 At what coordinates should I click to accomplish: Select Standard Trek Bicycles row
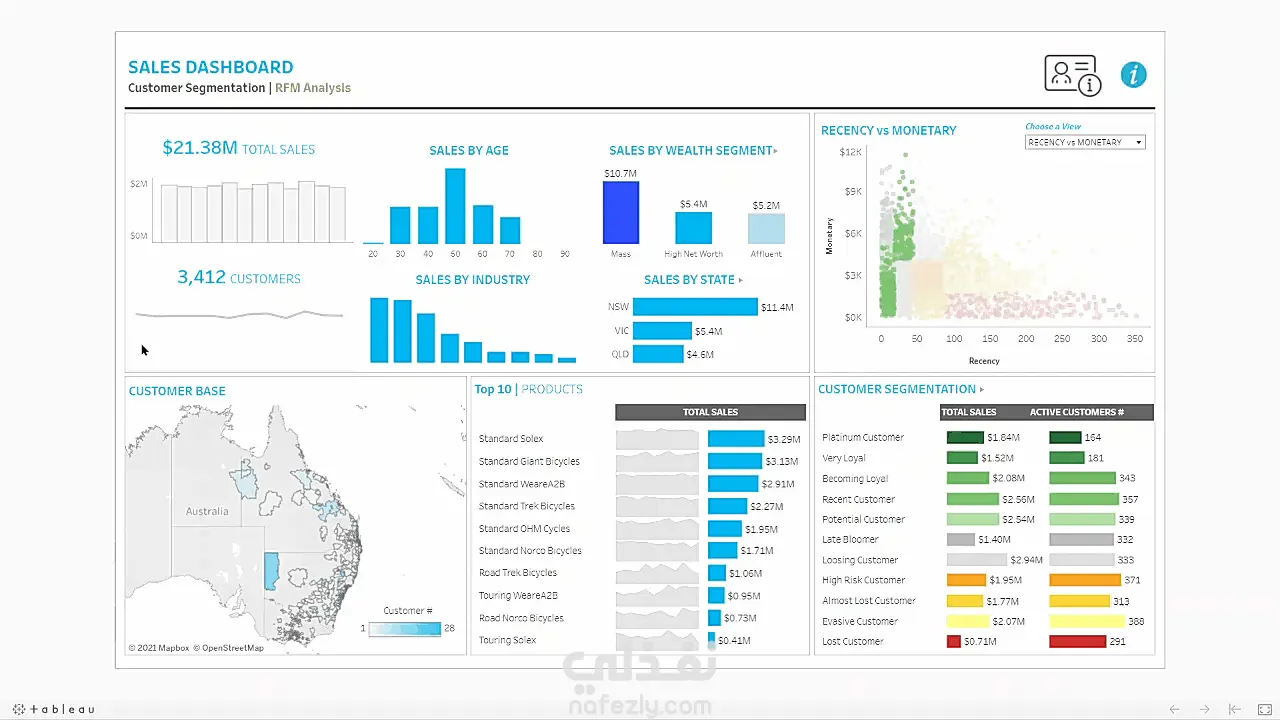pyautogui.click(x=526, y=506)
